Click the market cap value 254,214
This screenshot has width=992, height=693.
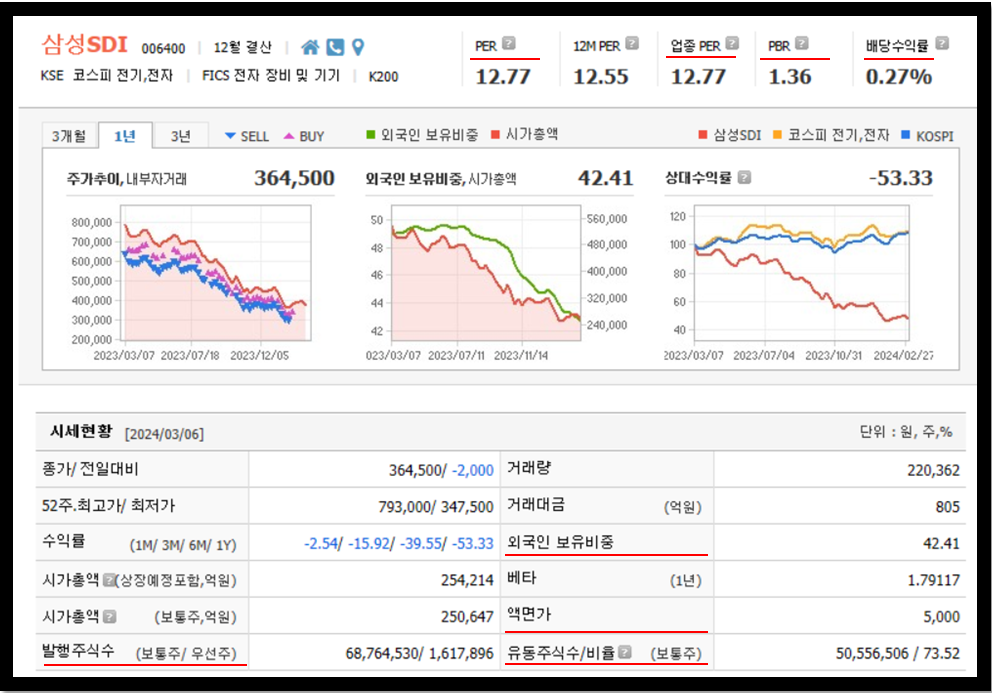[467, 580]
